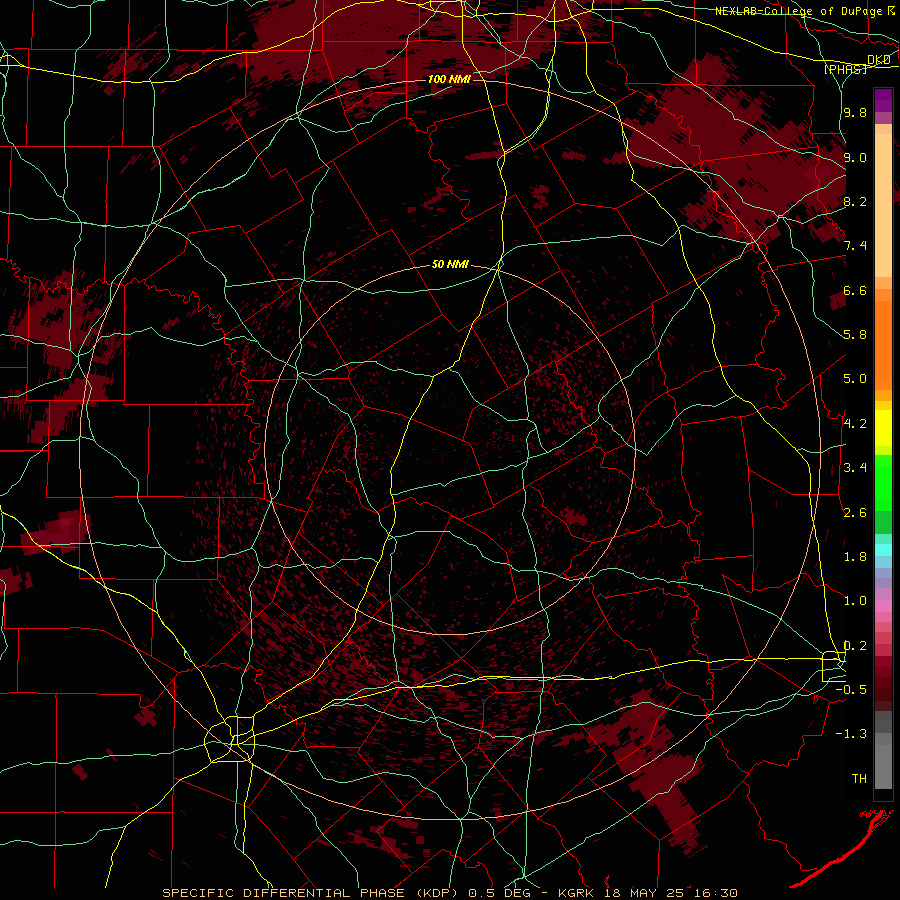Click the 2.6 scale value
Viewport: 900px width, 900px height.
tap(855, 512)
